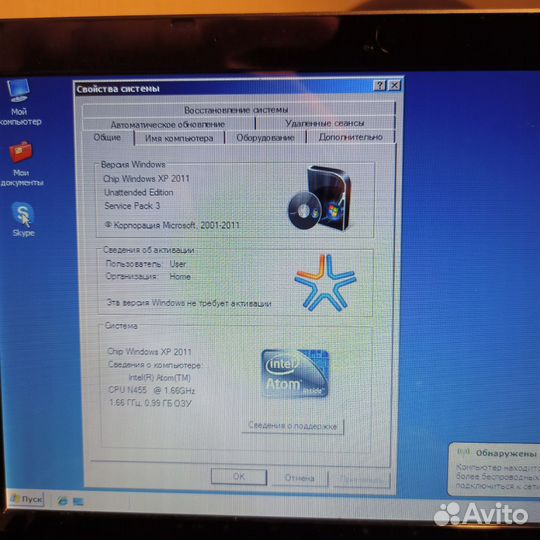The image size is (540, 540).
Task: Launch the Skype desktop shortcut
Action: (23, 220)
